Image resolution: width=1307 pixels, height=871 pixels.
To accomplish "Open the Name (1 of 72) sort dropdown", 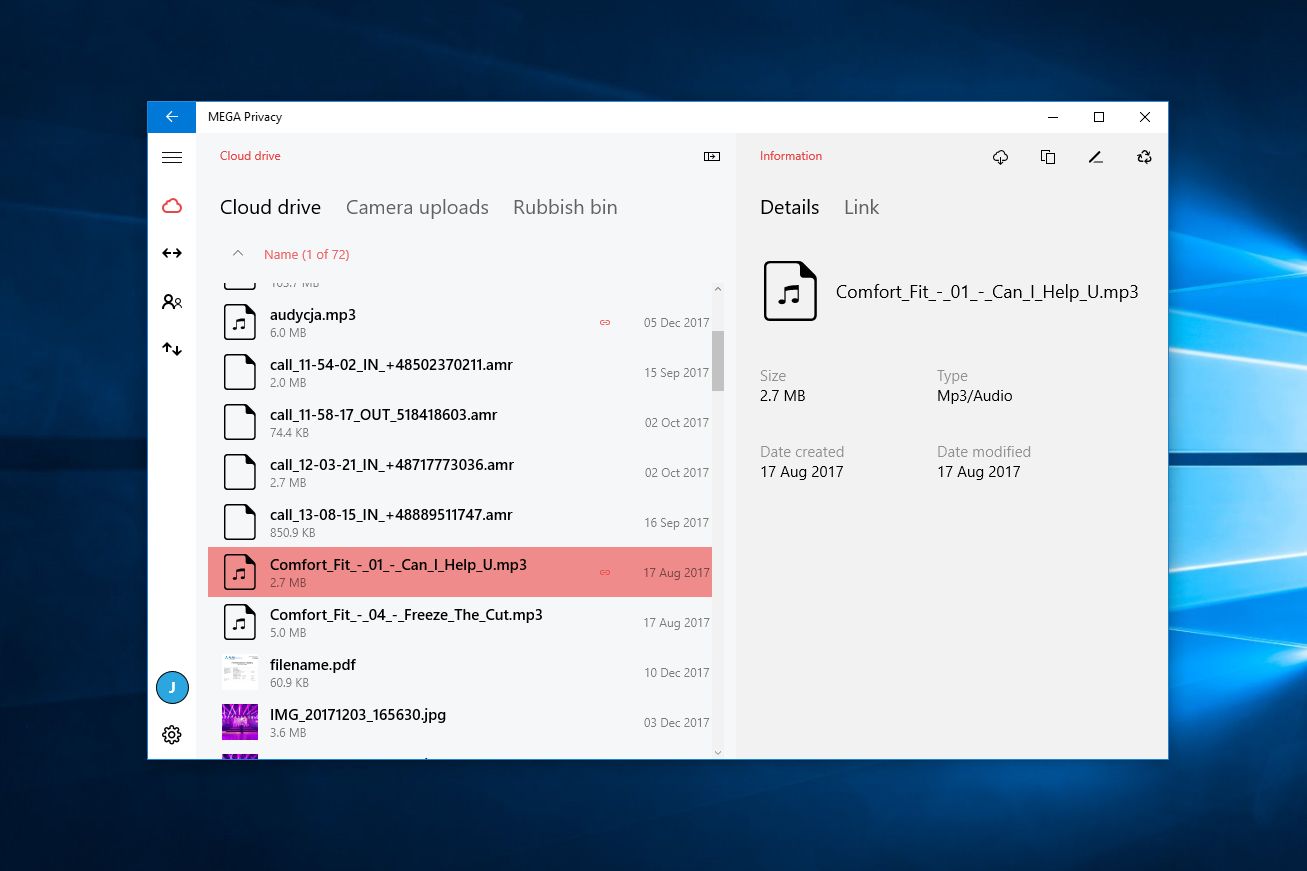I will tap(306, 255).
